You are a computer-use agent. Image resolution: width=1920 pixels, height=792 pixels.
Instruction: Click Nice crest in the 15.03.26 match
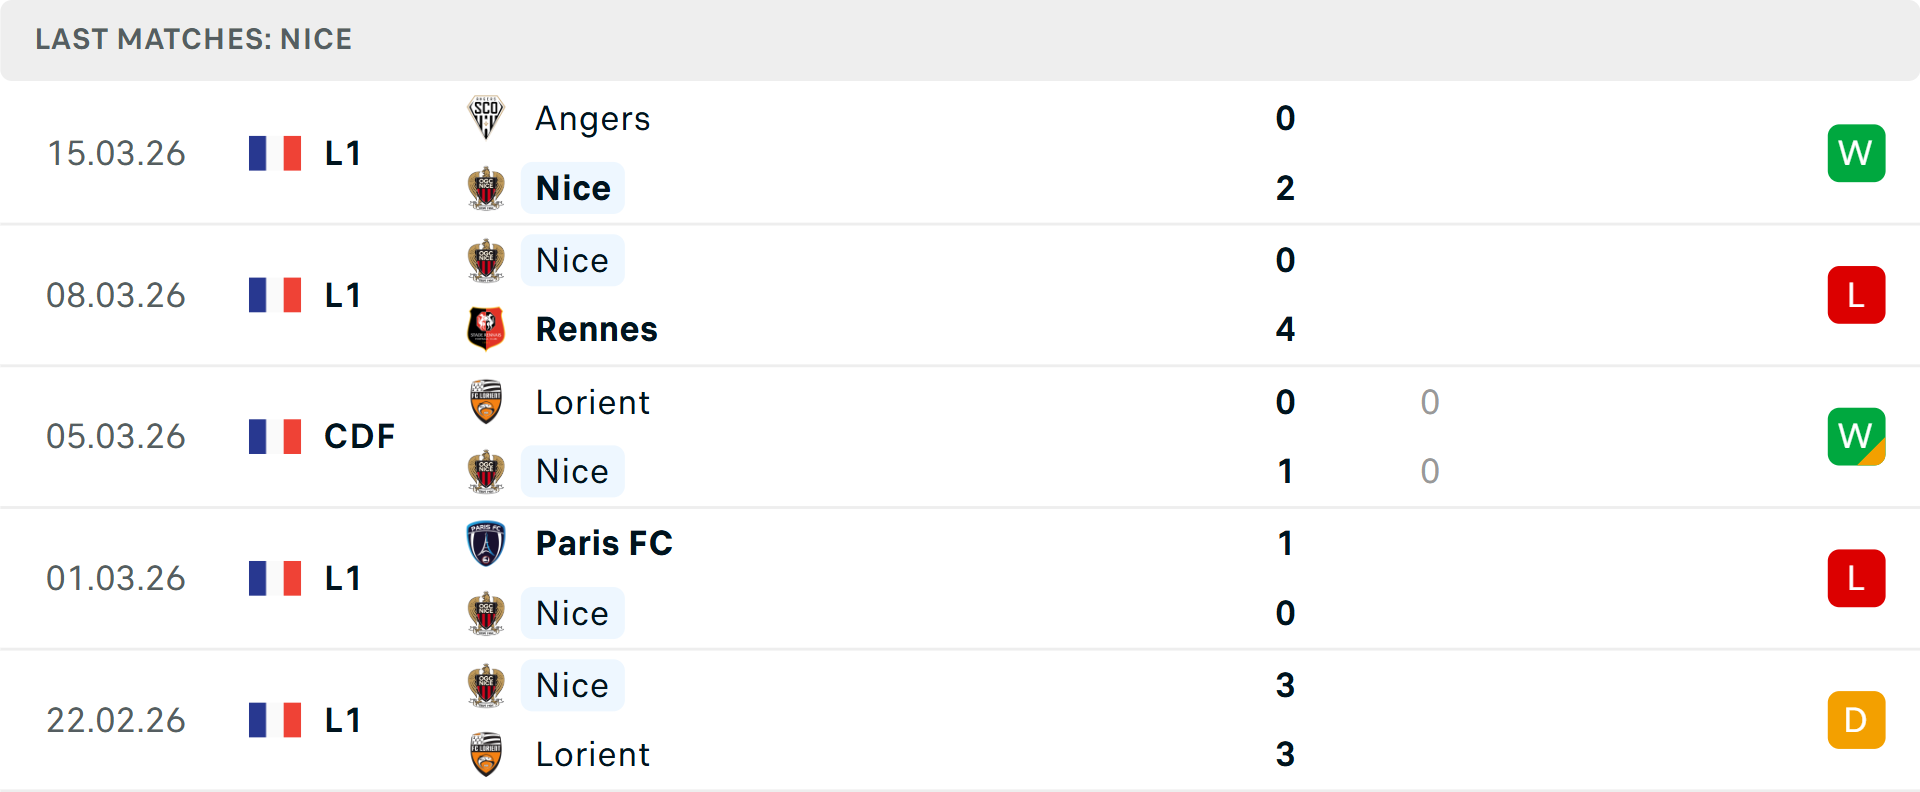click(x=486, y=188)
